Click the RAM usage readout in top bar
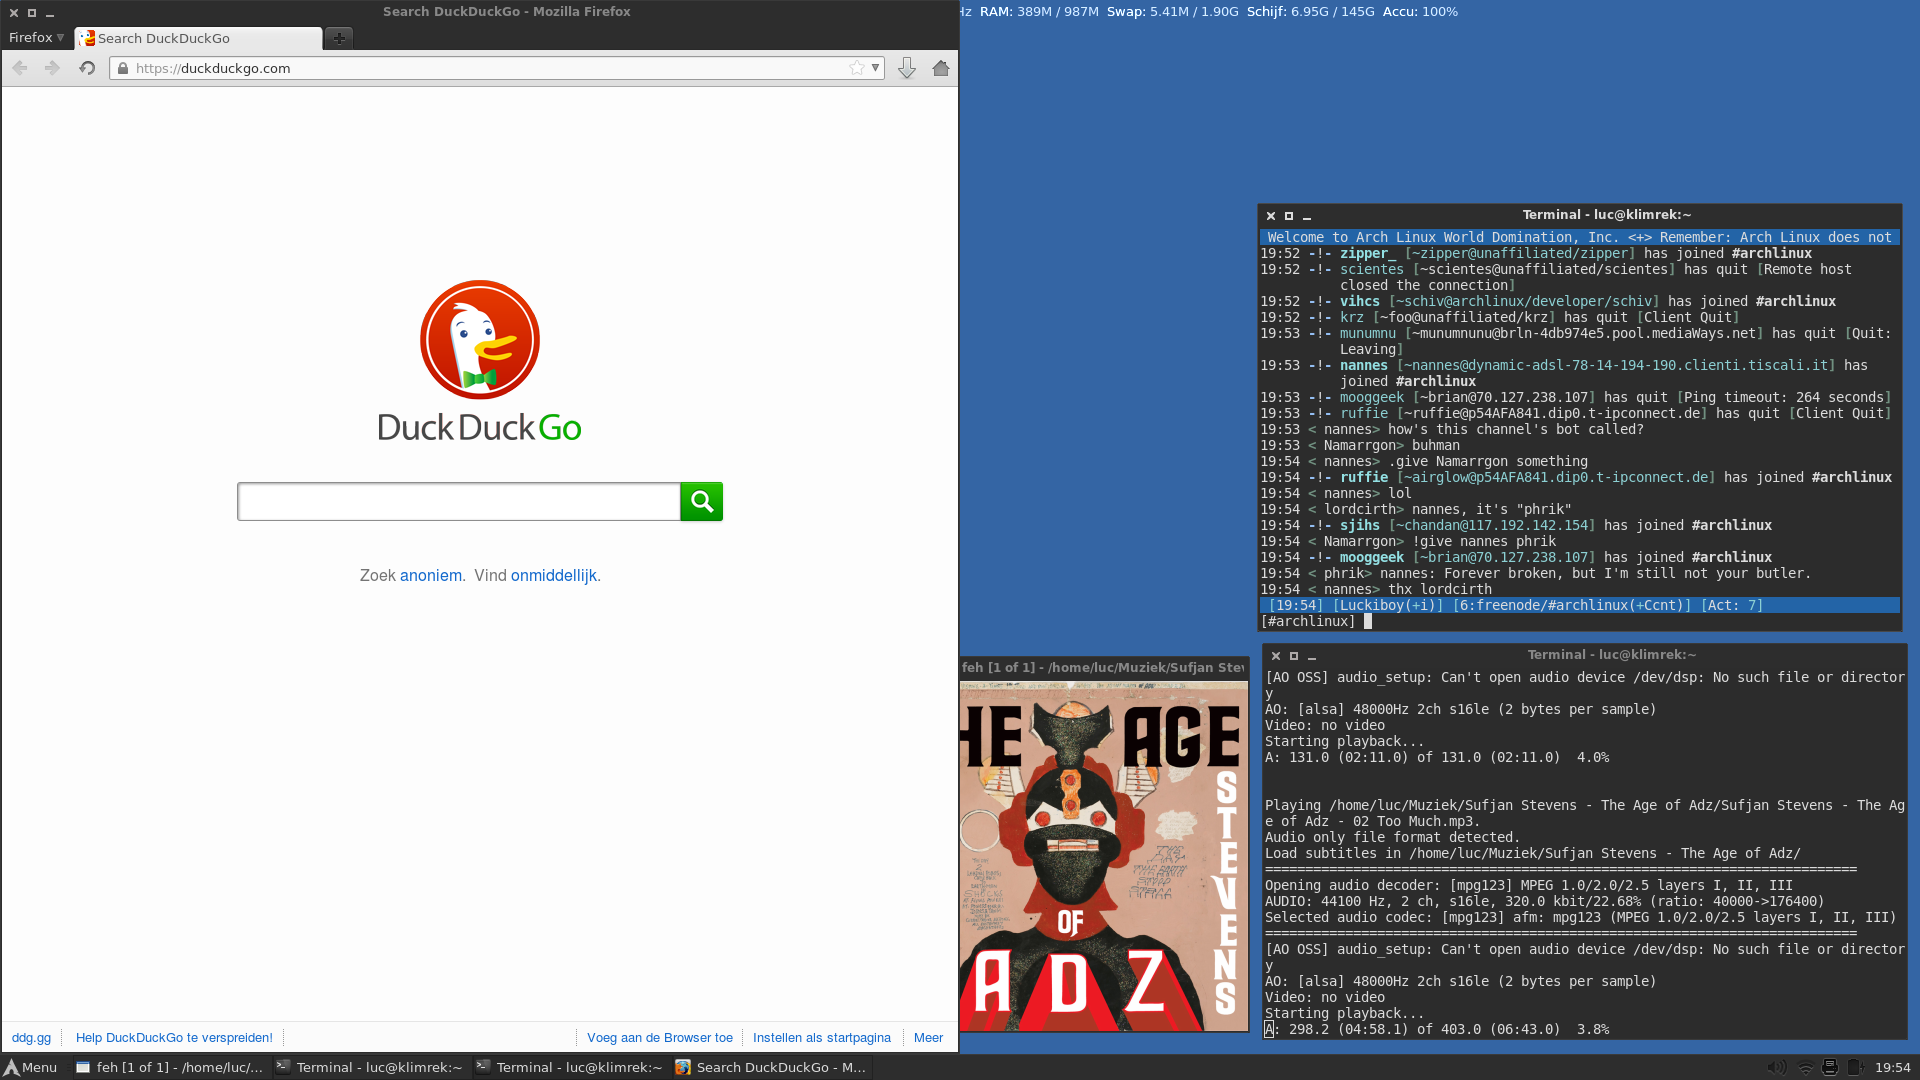 [1039, 12]
